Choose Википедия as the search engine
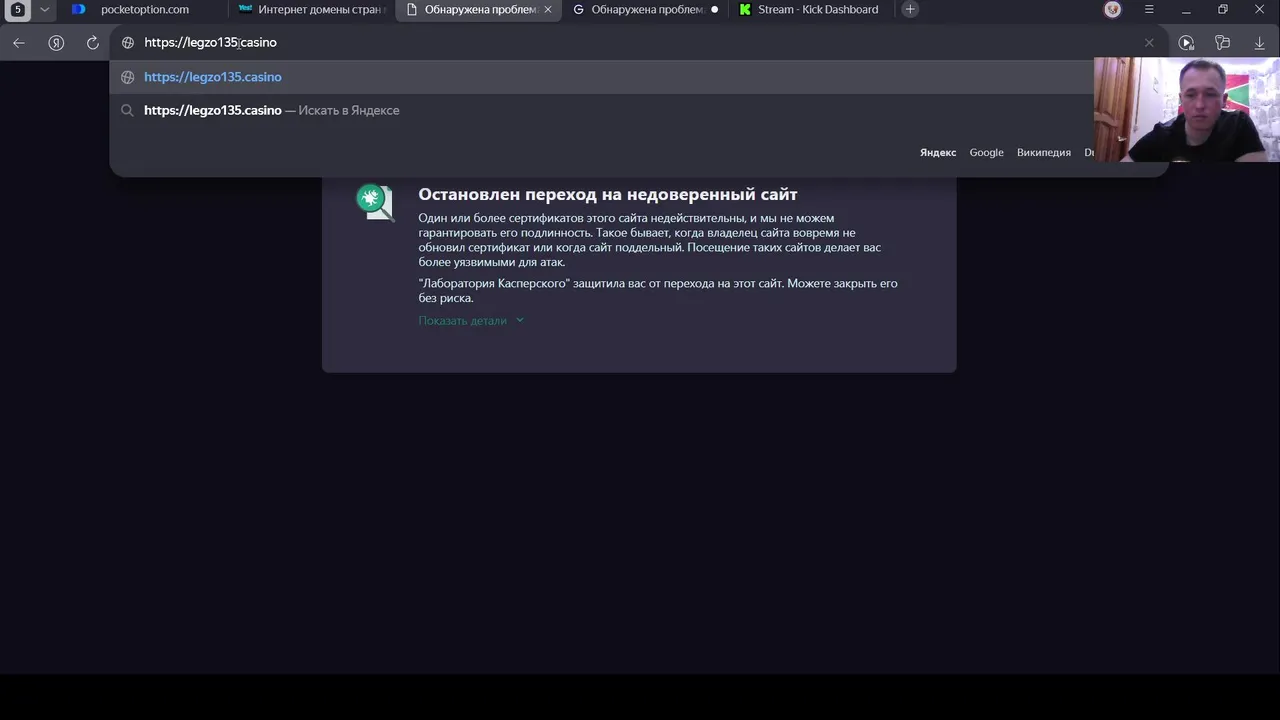 pos(1044,152)
